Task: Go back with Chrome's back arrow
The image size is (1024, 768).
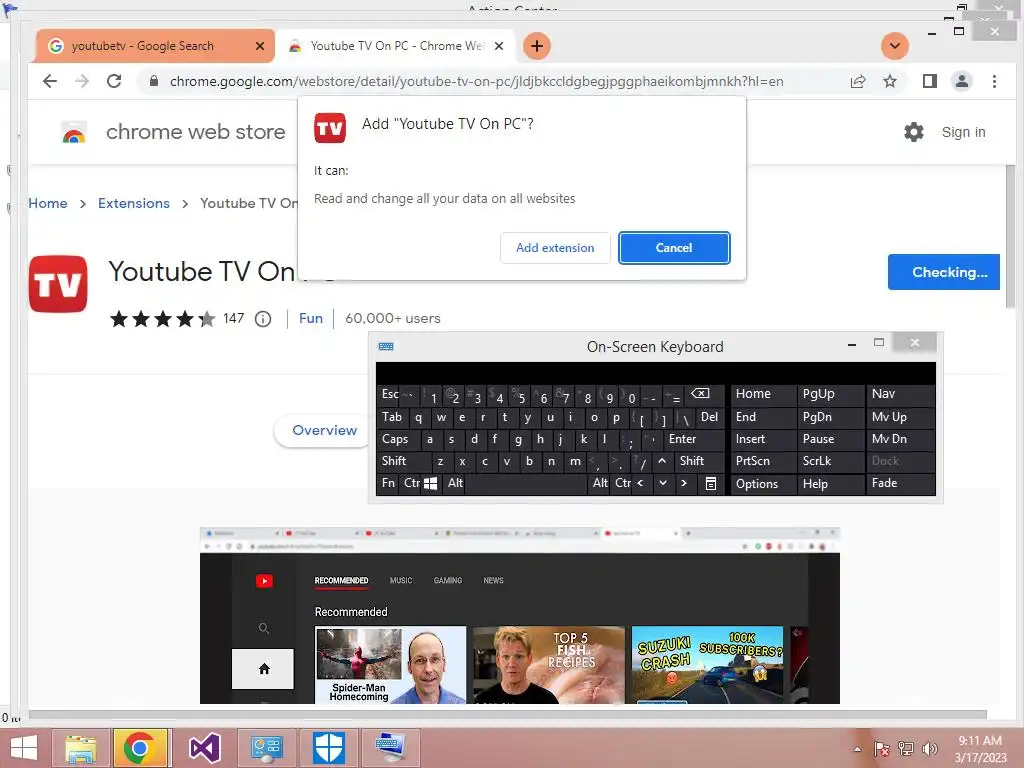Action: (x=50, y=81)
